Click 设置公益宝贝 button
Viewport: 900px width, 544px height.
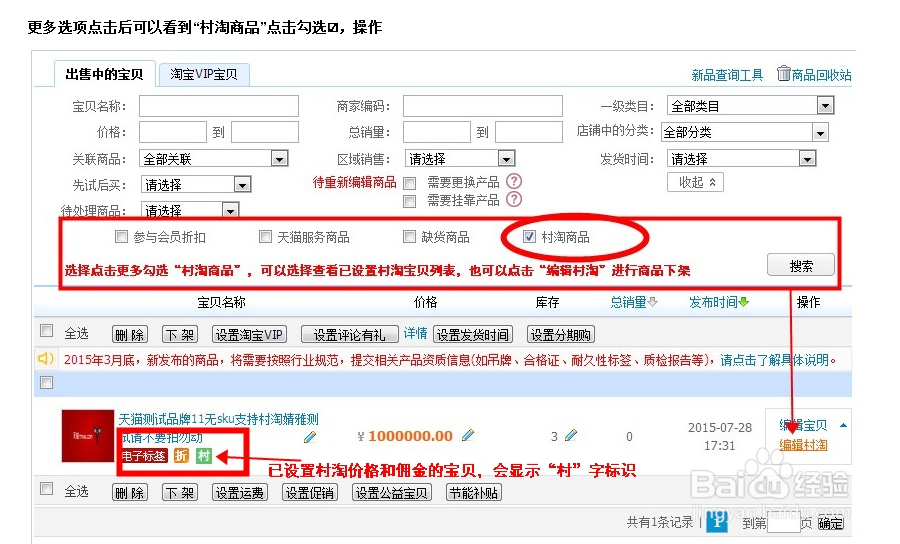click(391, 492)
